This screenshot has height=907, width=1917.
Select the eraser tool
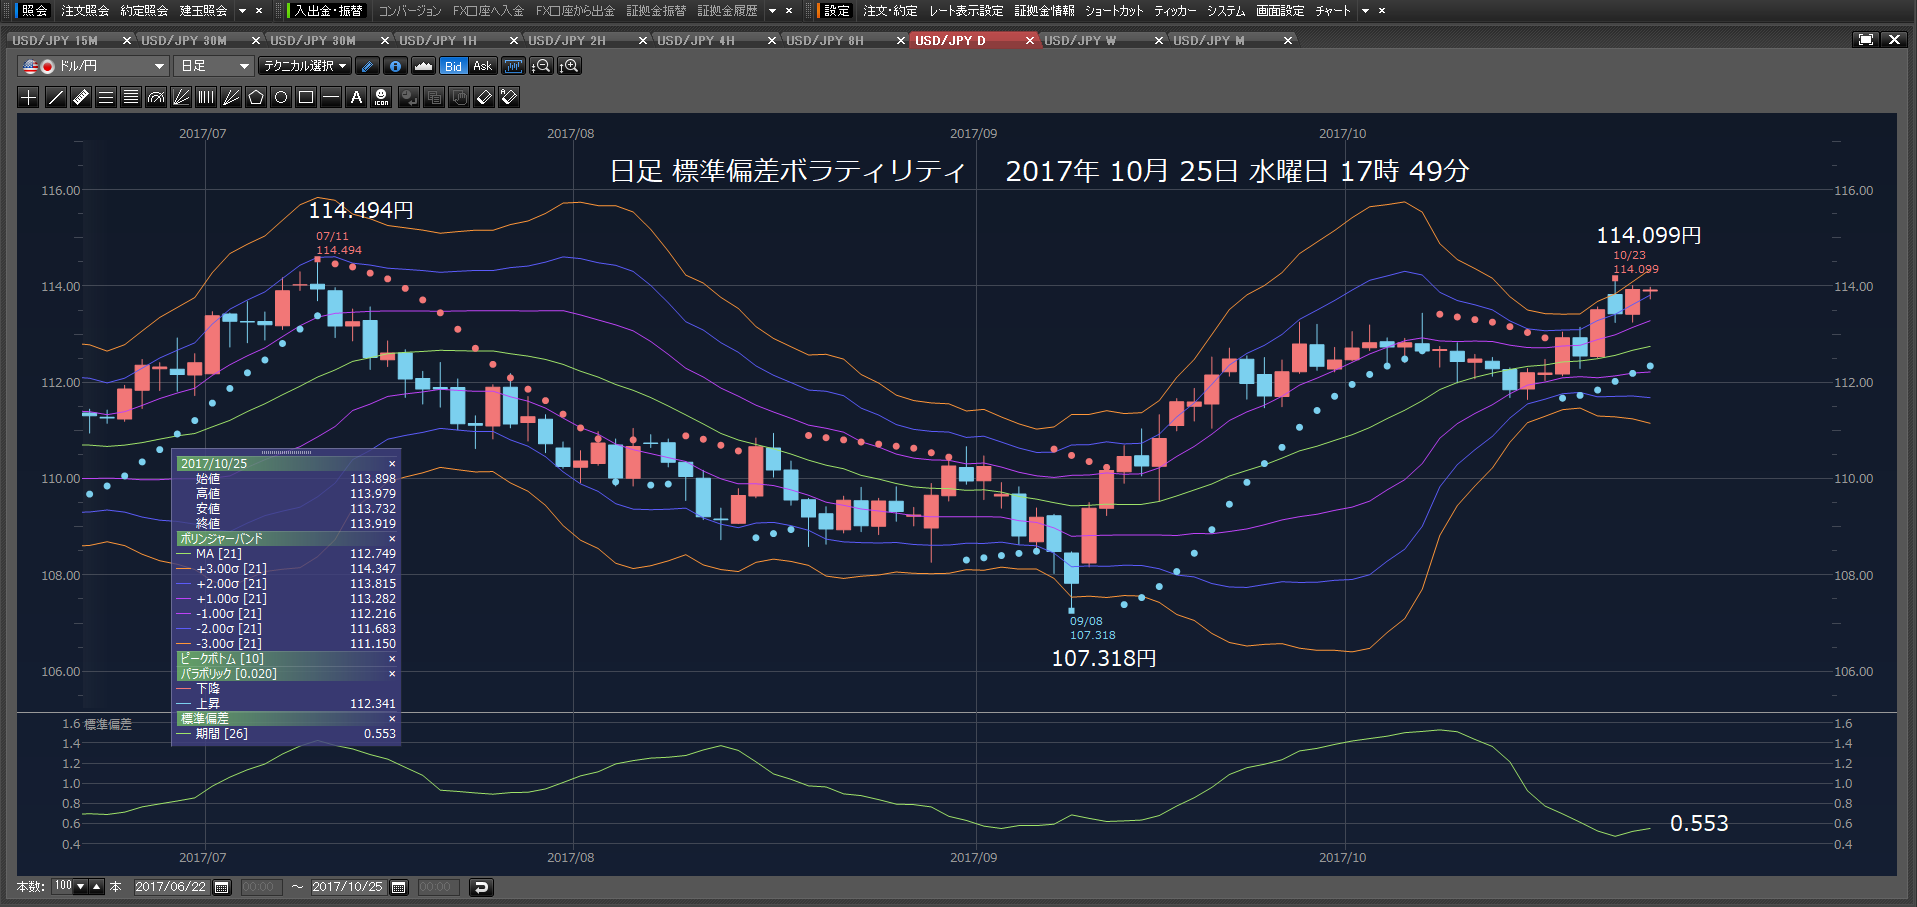click(484, 97)
